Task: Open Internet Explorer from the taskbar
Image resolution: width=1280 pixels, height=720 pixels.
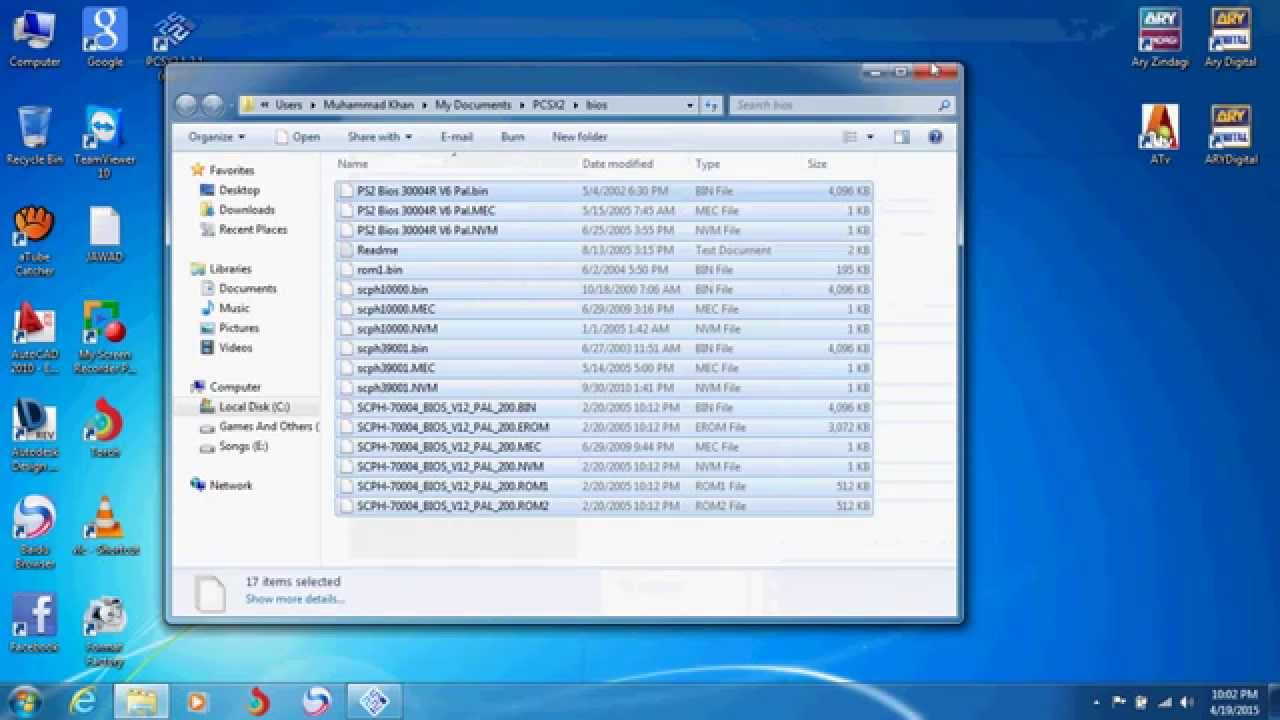Action: [83, 702]
